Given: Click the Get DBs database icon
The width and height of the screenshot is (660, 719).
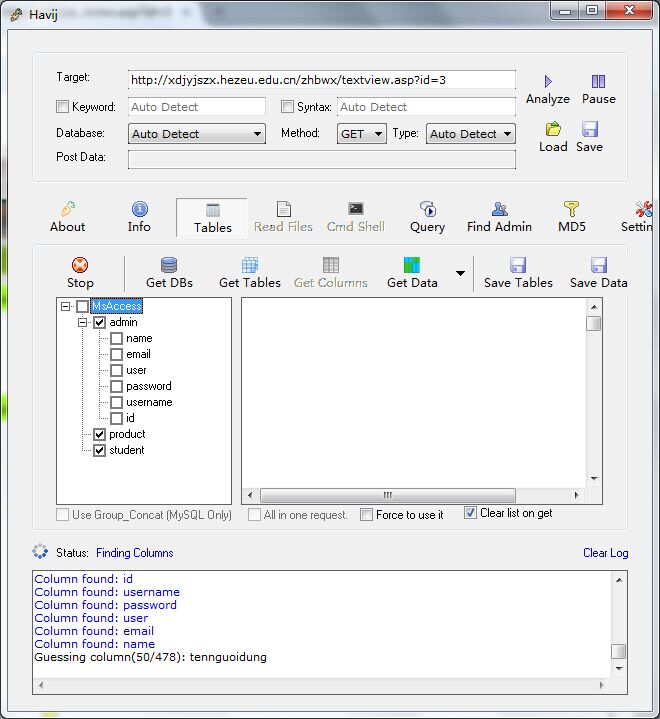Looking at the screenshot, I should pos(169,265).
